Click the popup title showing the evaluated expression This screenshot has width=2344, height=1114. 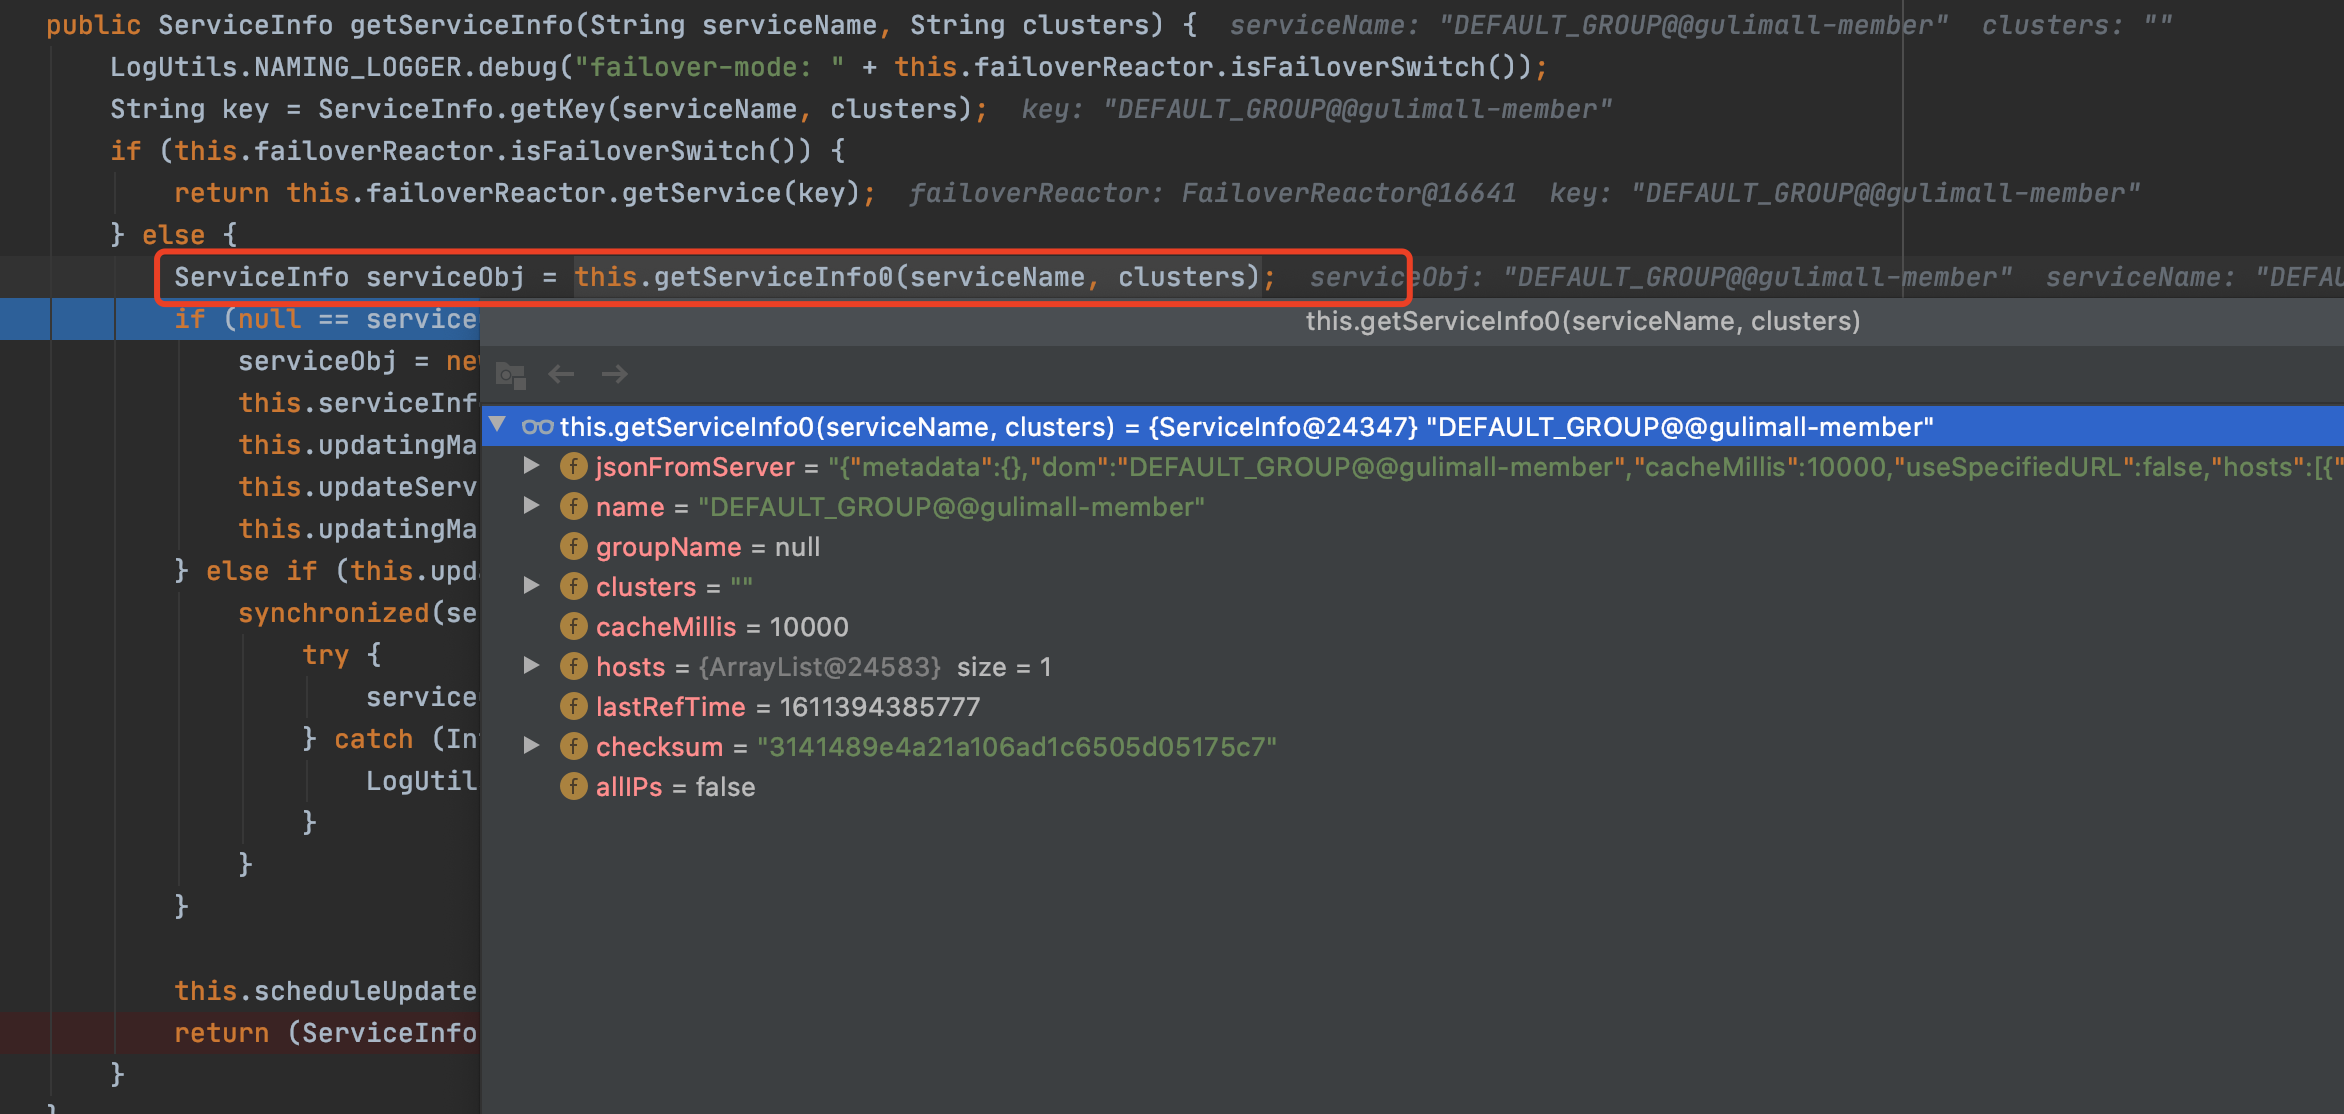point(1582,321)
